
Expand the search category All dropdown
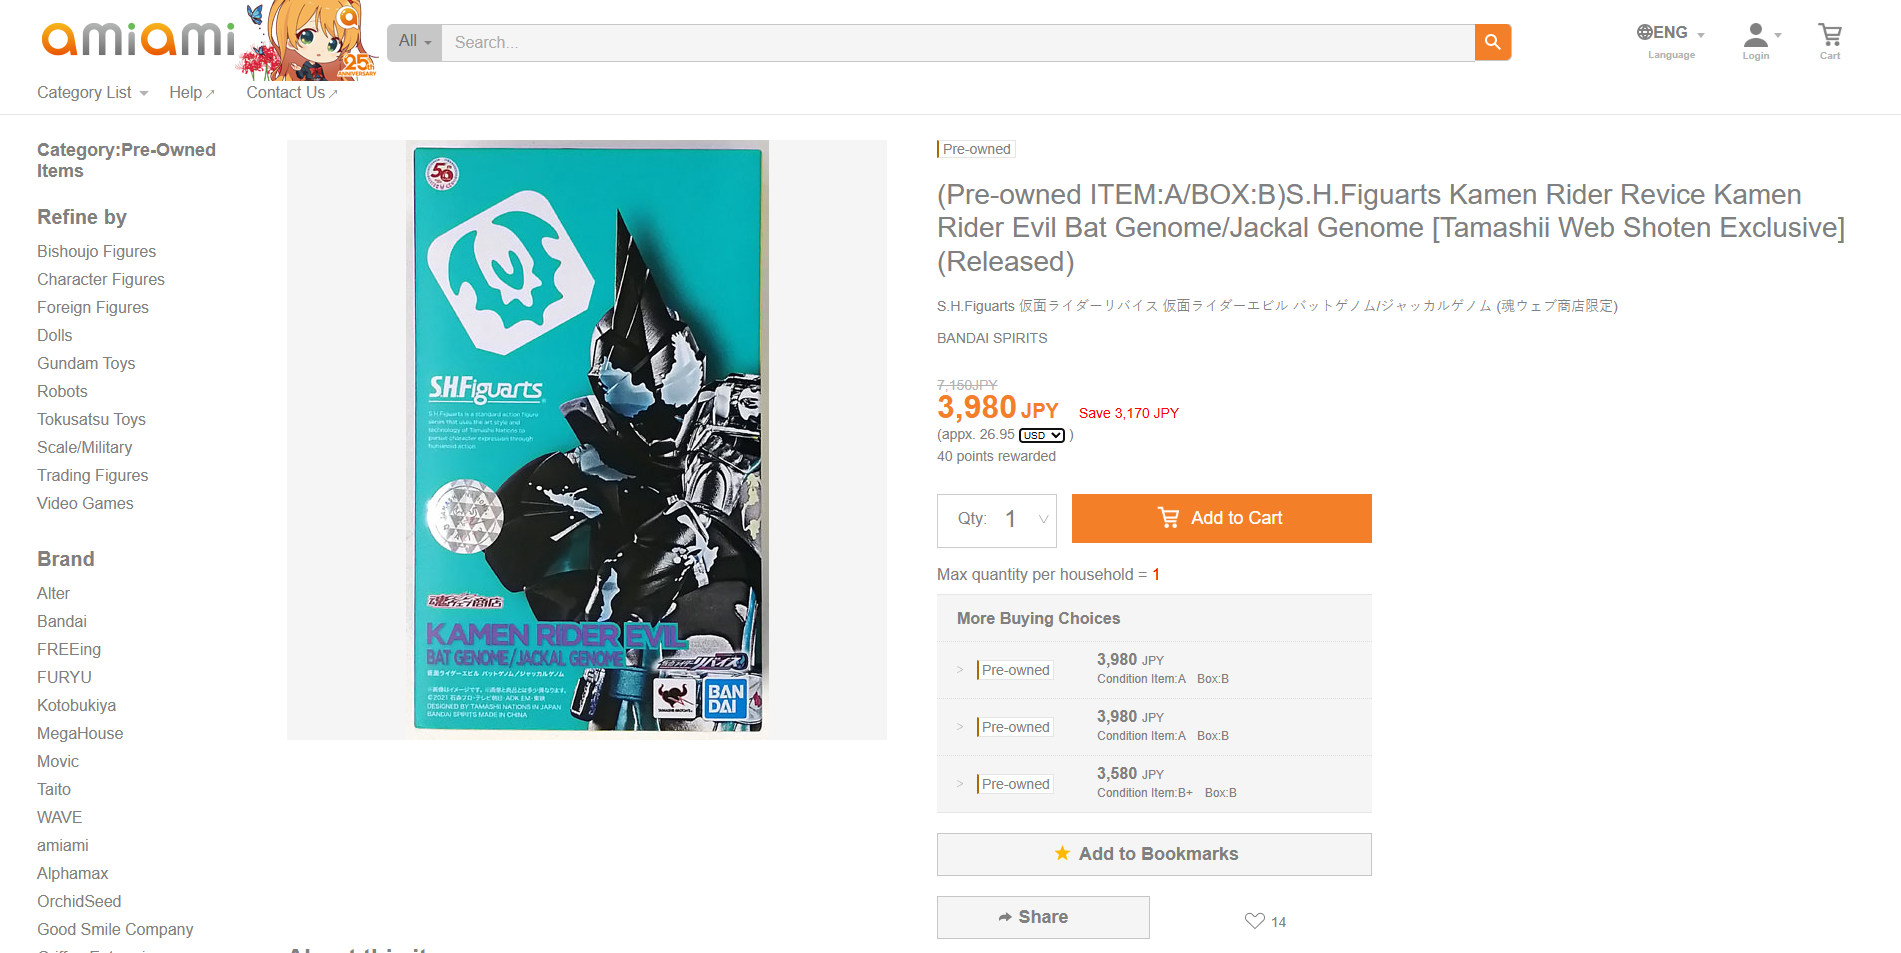[x=414, y=42]
